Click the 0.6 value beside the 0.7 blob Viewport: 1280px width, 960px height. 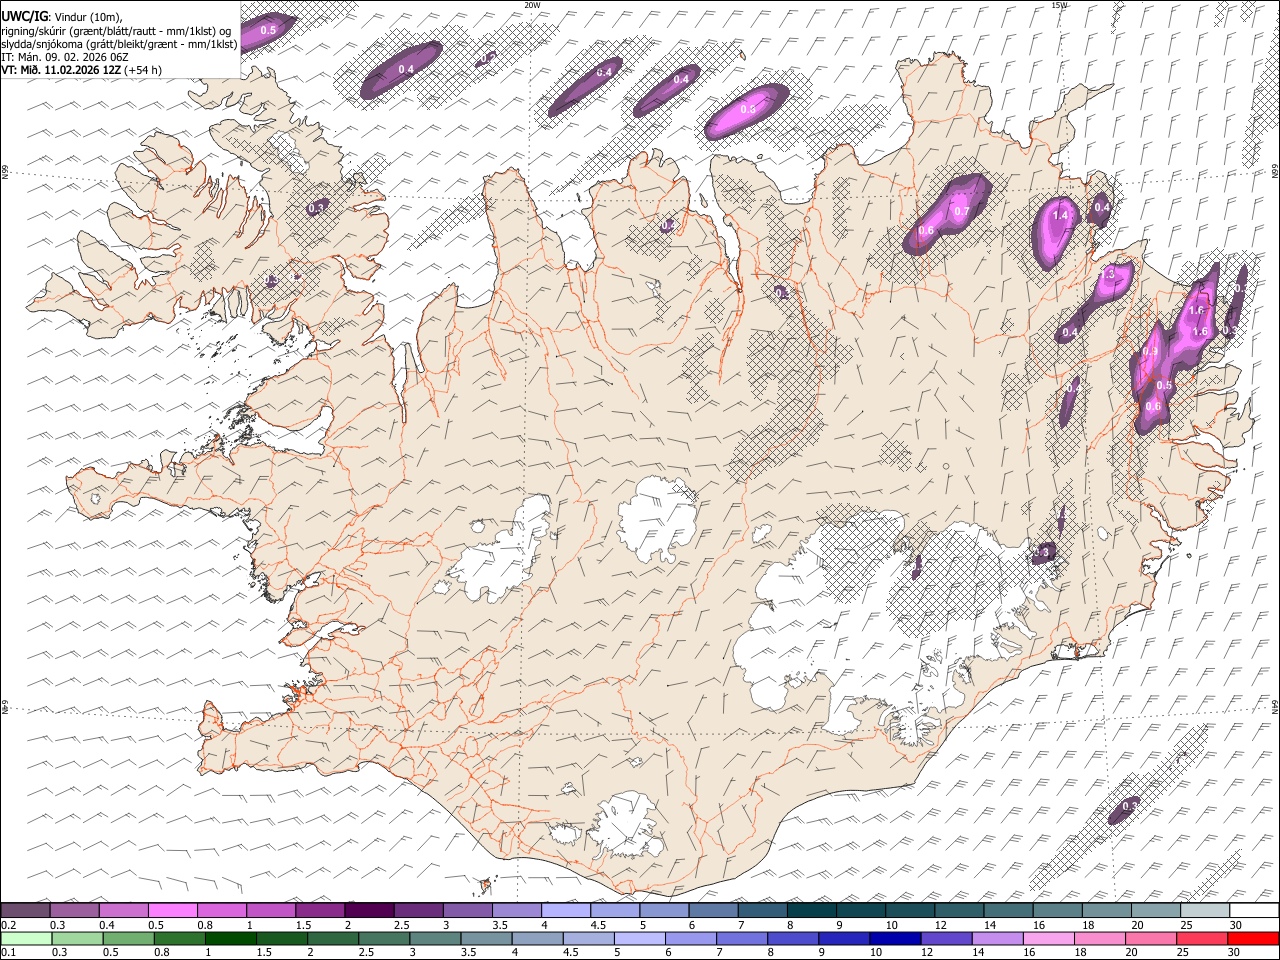(926, 231)
